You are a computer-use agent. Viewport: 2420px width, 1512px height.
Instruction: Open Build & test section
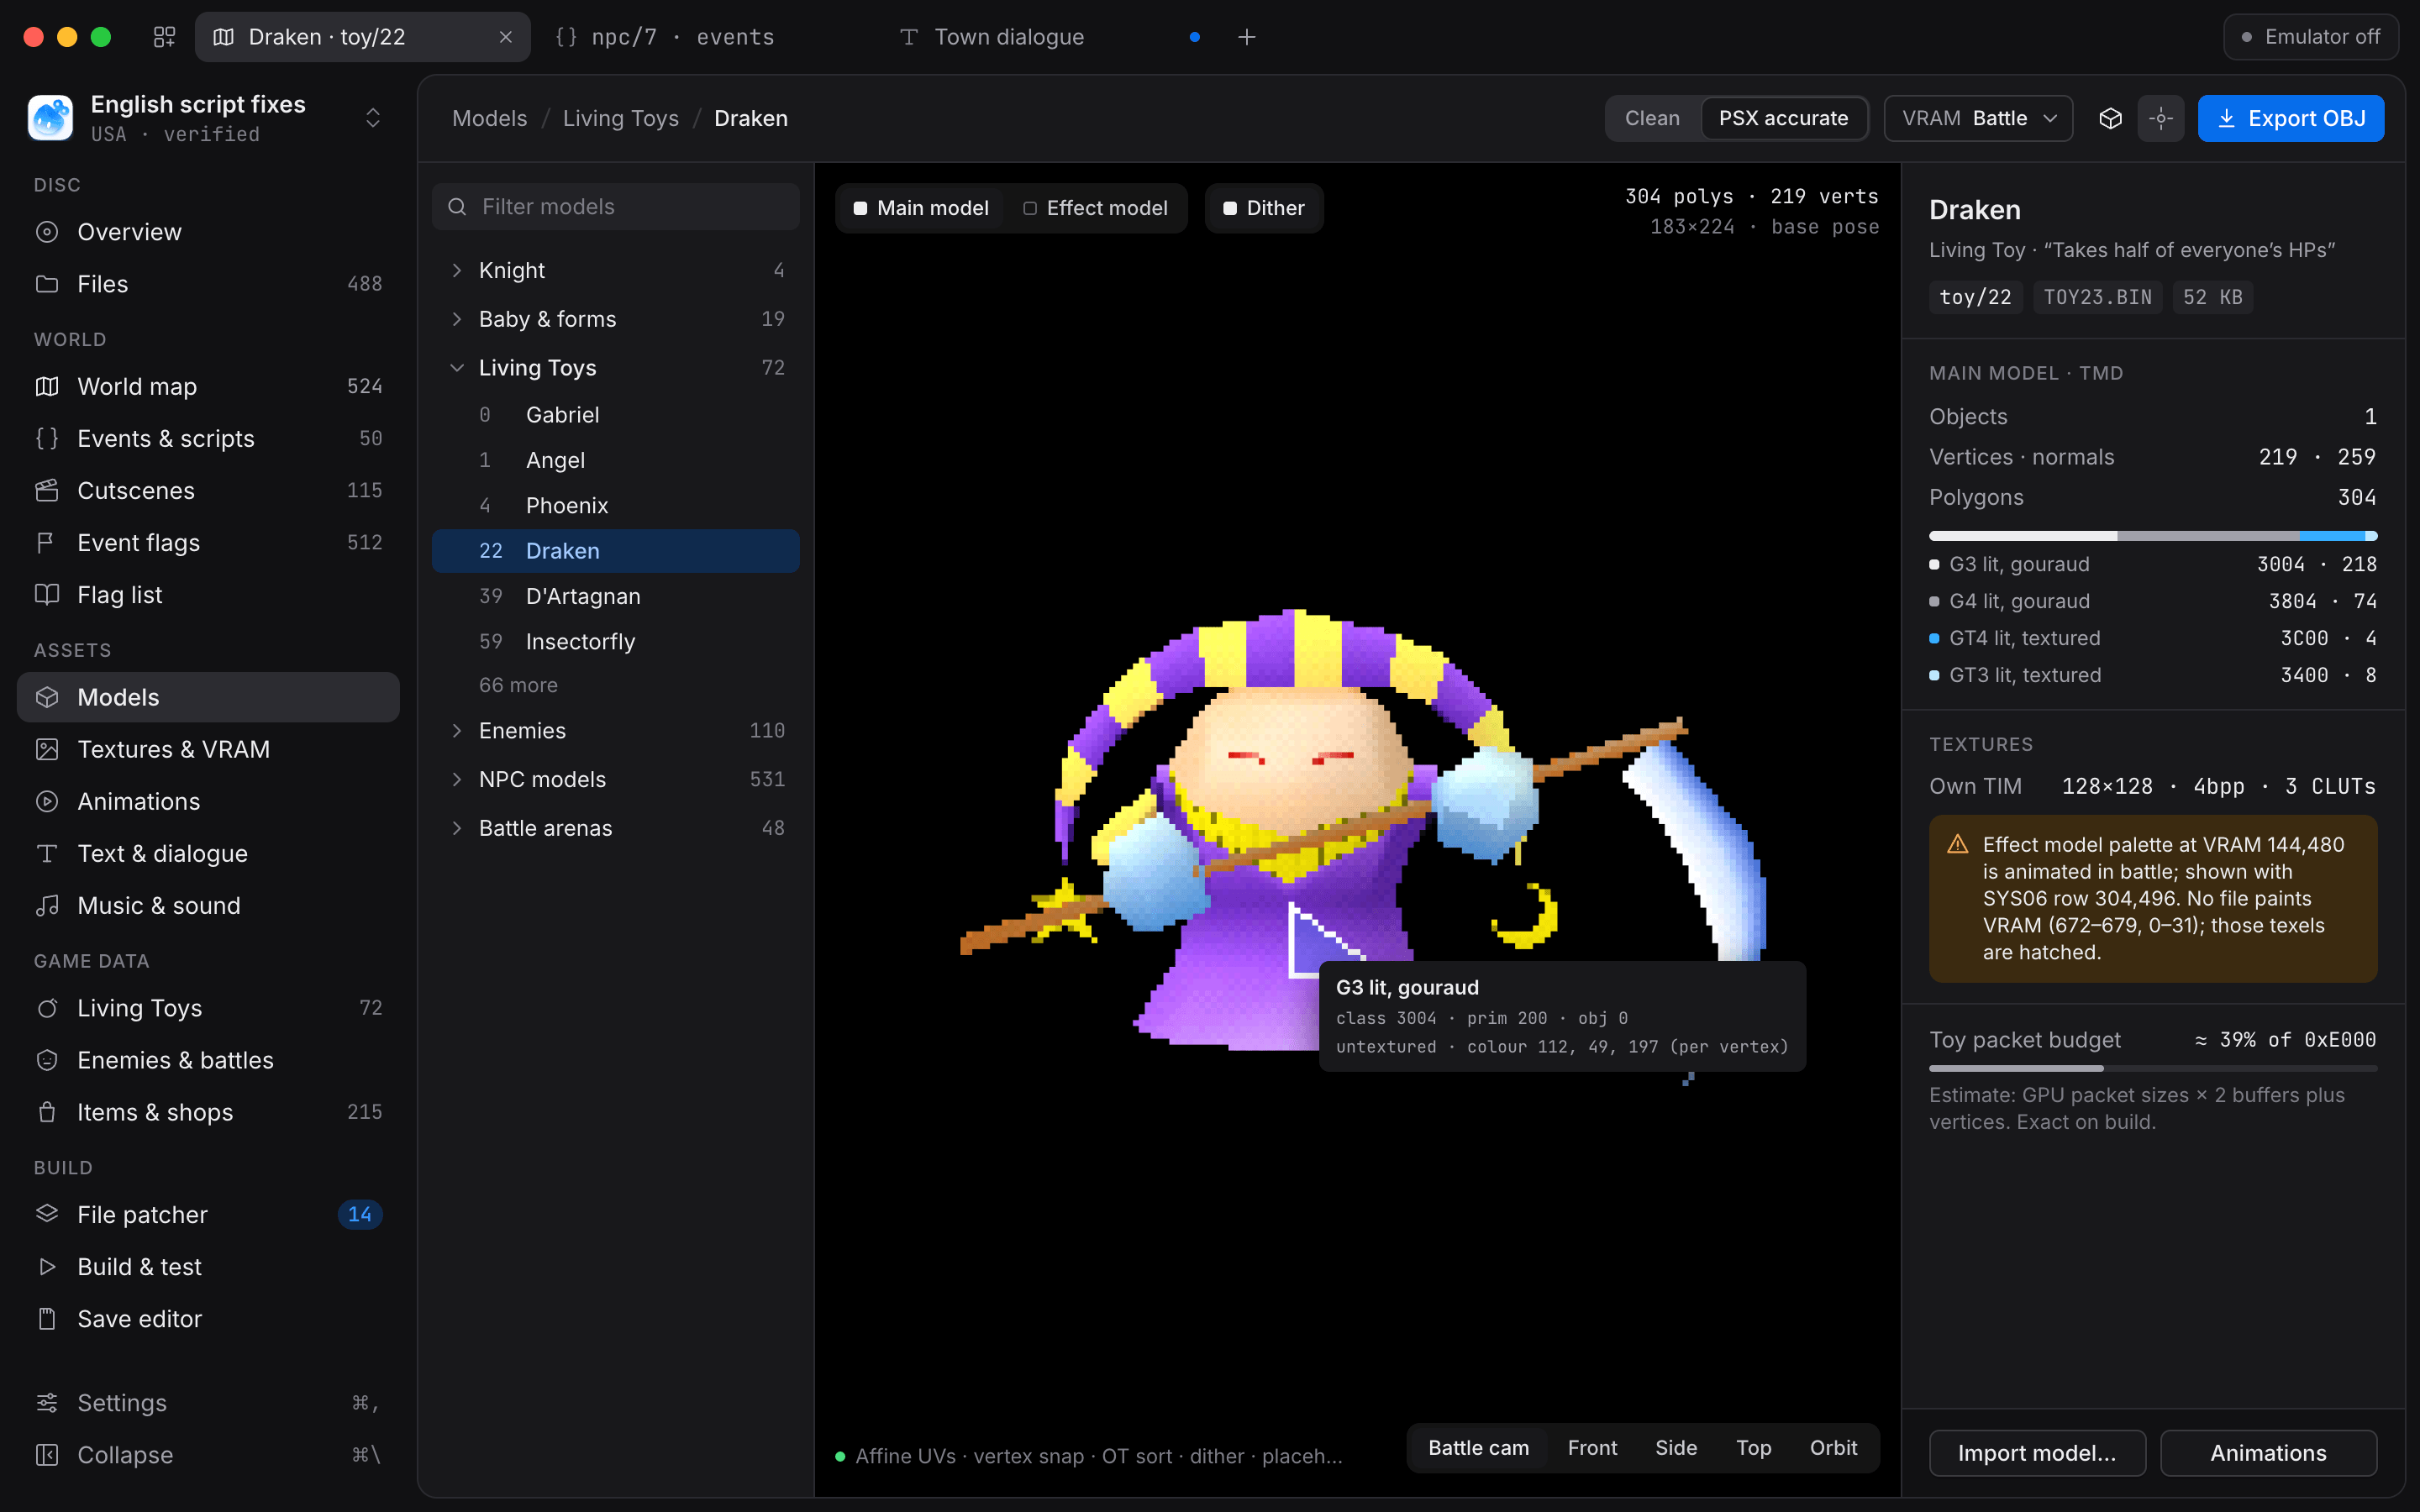pos(208,1266)
